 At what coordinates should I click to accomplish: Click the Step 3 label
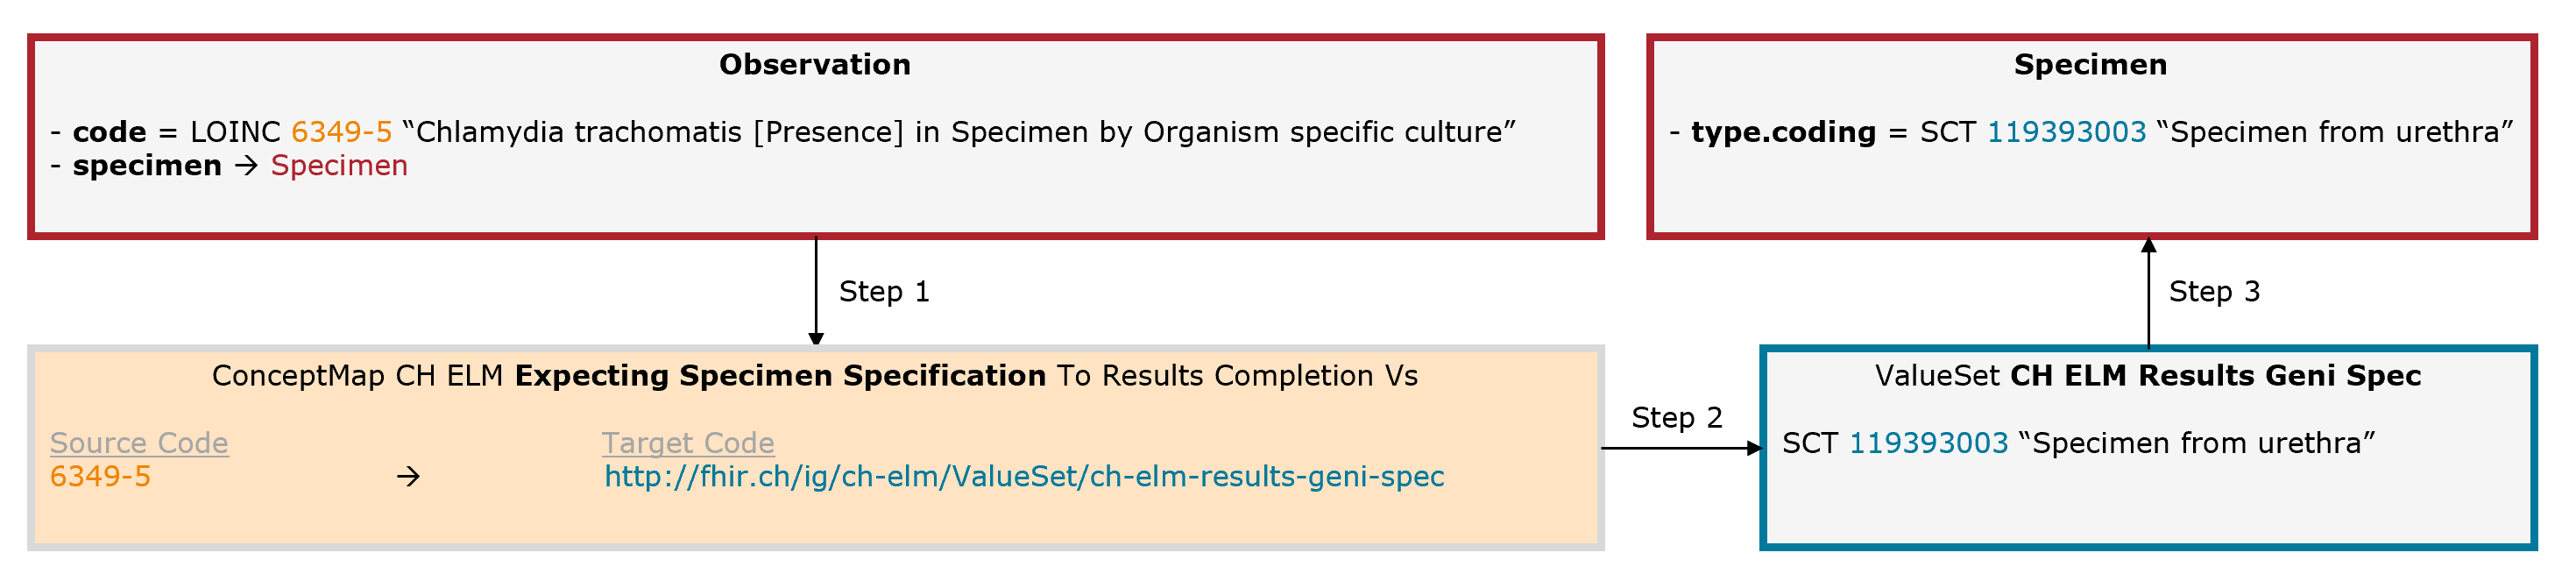[2214, 292]
